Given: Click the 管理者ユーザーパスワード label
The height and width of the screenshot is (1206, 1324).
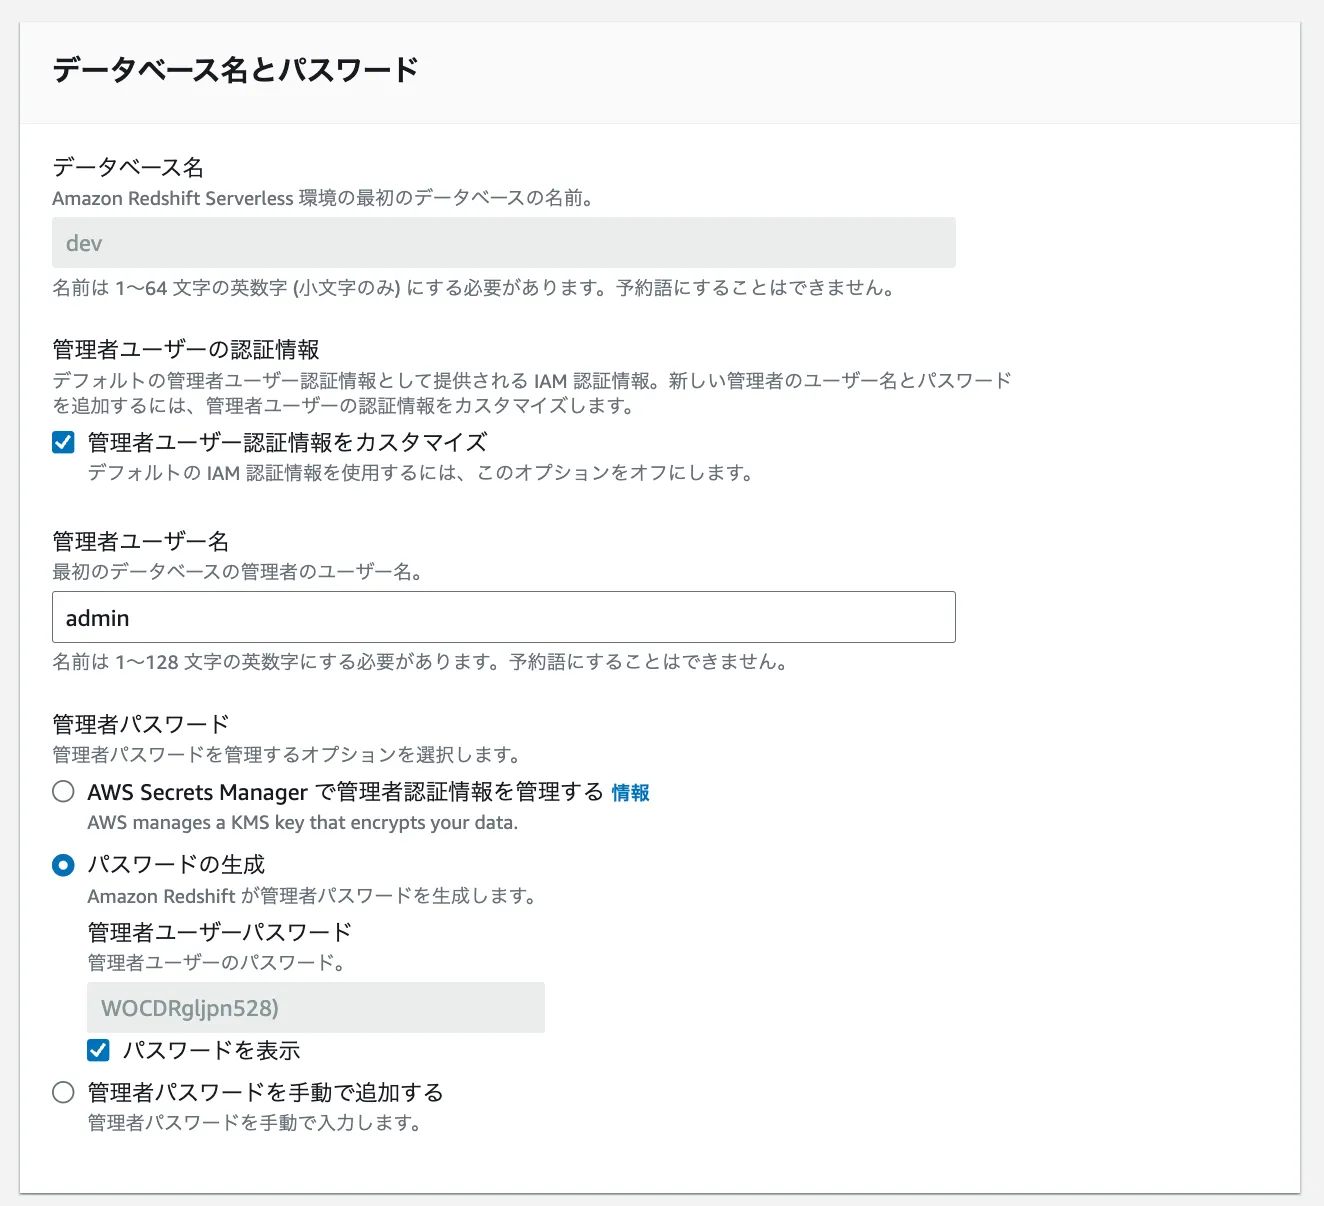Looking at the screenshot, I should pos(220,932).
